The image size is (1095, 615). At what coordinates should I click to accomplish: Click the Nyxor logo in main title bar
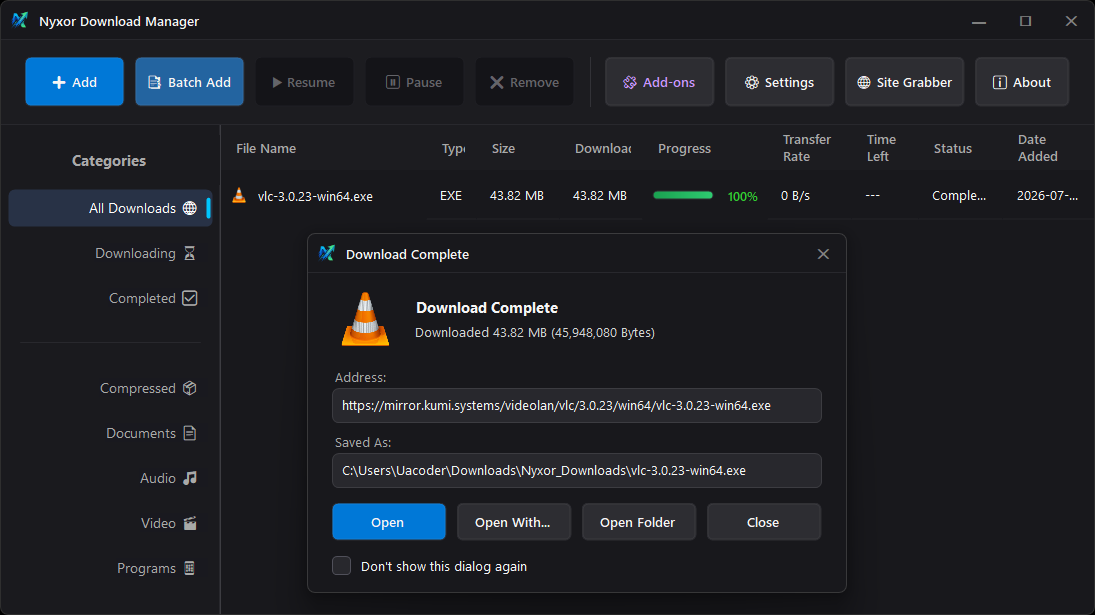tap(20, 20)
